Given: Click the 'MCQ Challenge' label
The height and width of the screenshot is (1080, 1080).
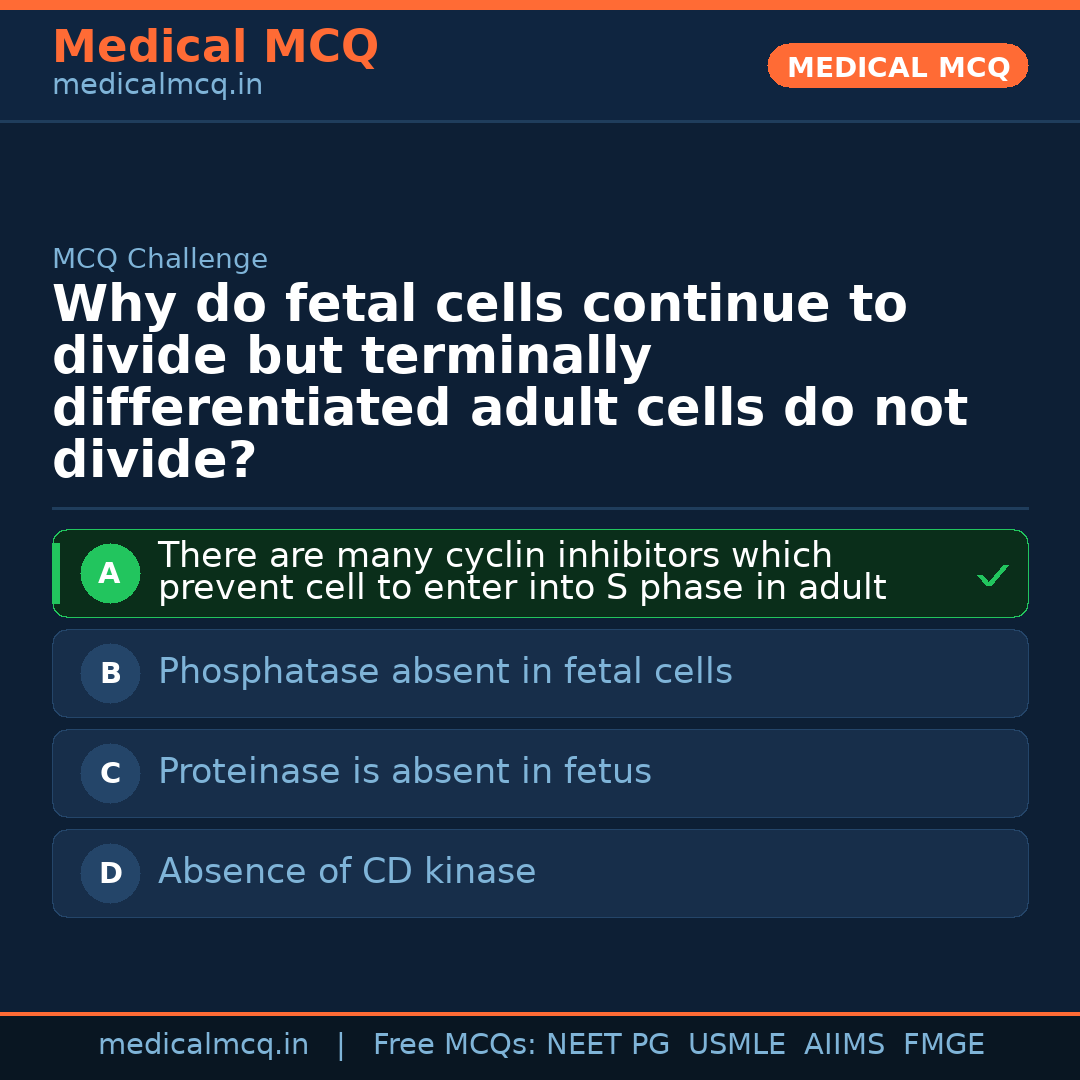Looking at the screenshot, I should (x=160, y=260).
